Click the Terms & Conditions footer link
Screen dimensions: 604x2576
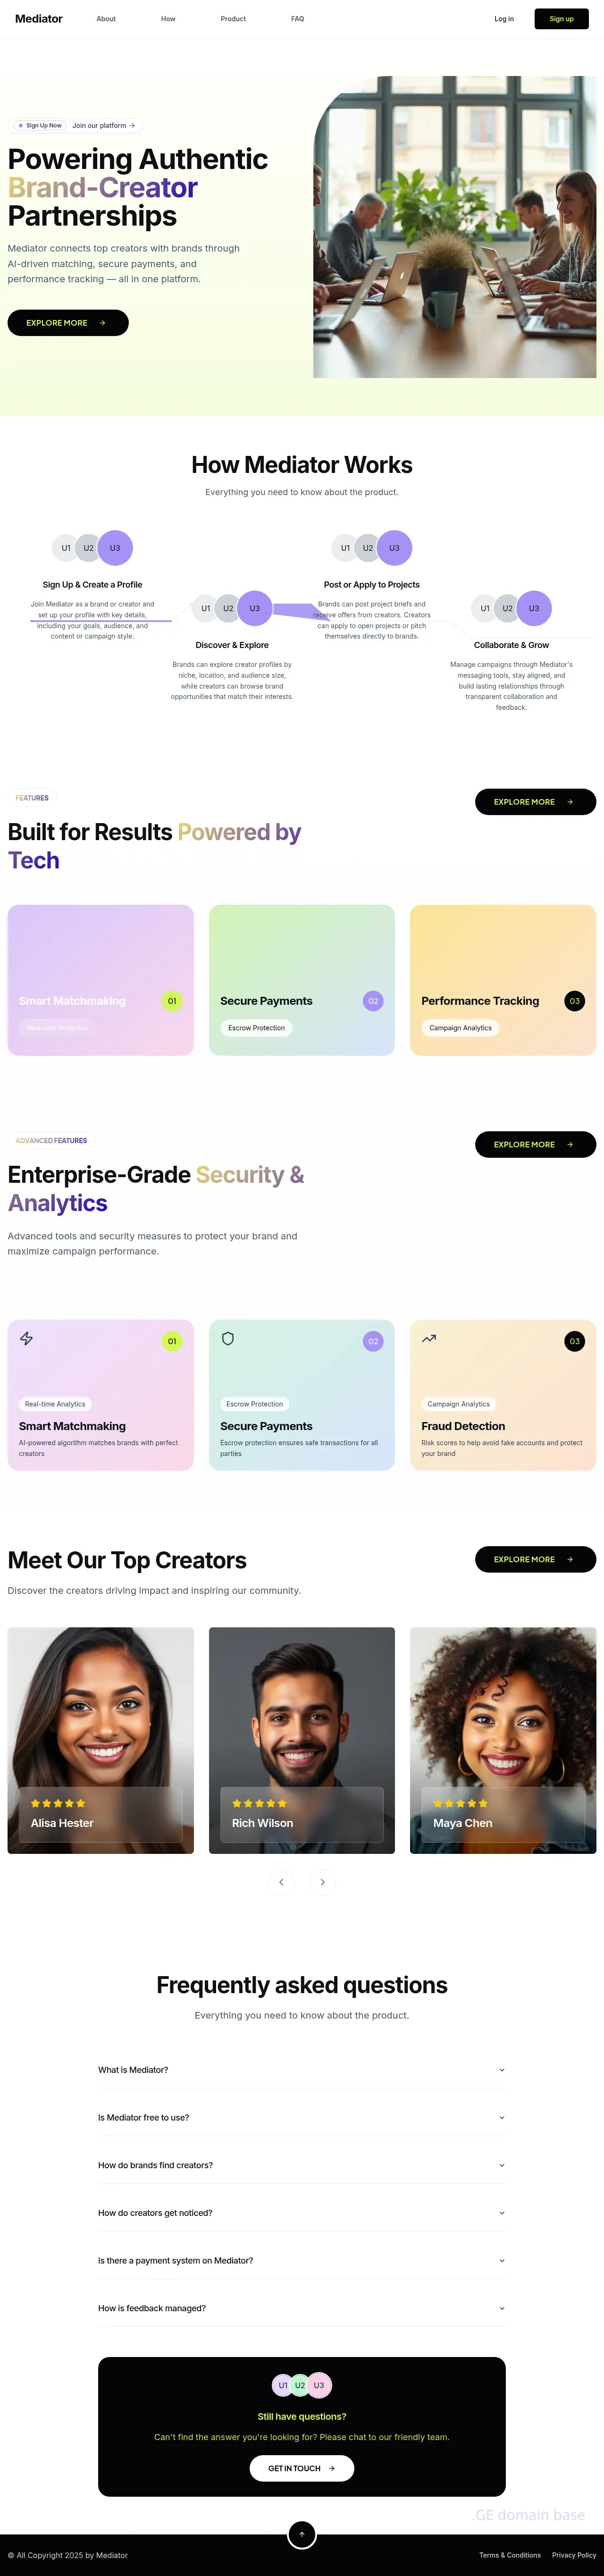click(510, 2555)
